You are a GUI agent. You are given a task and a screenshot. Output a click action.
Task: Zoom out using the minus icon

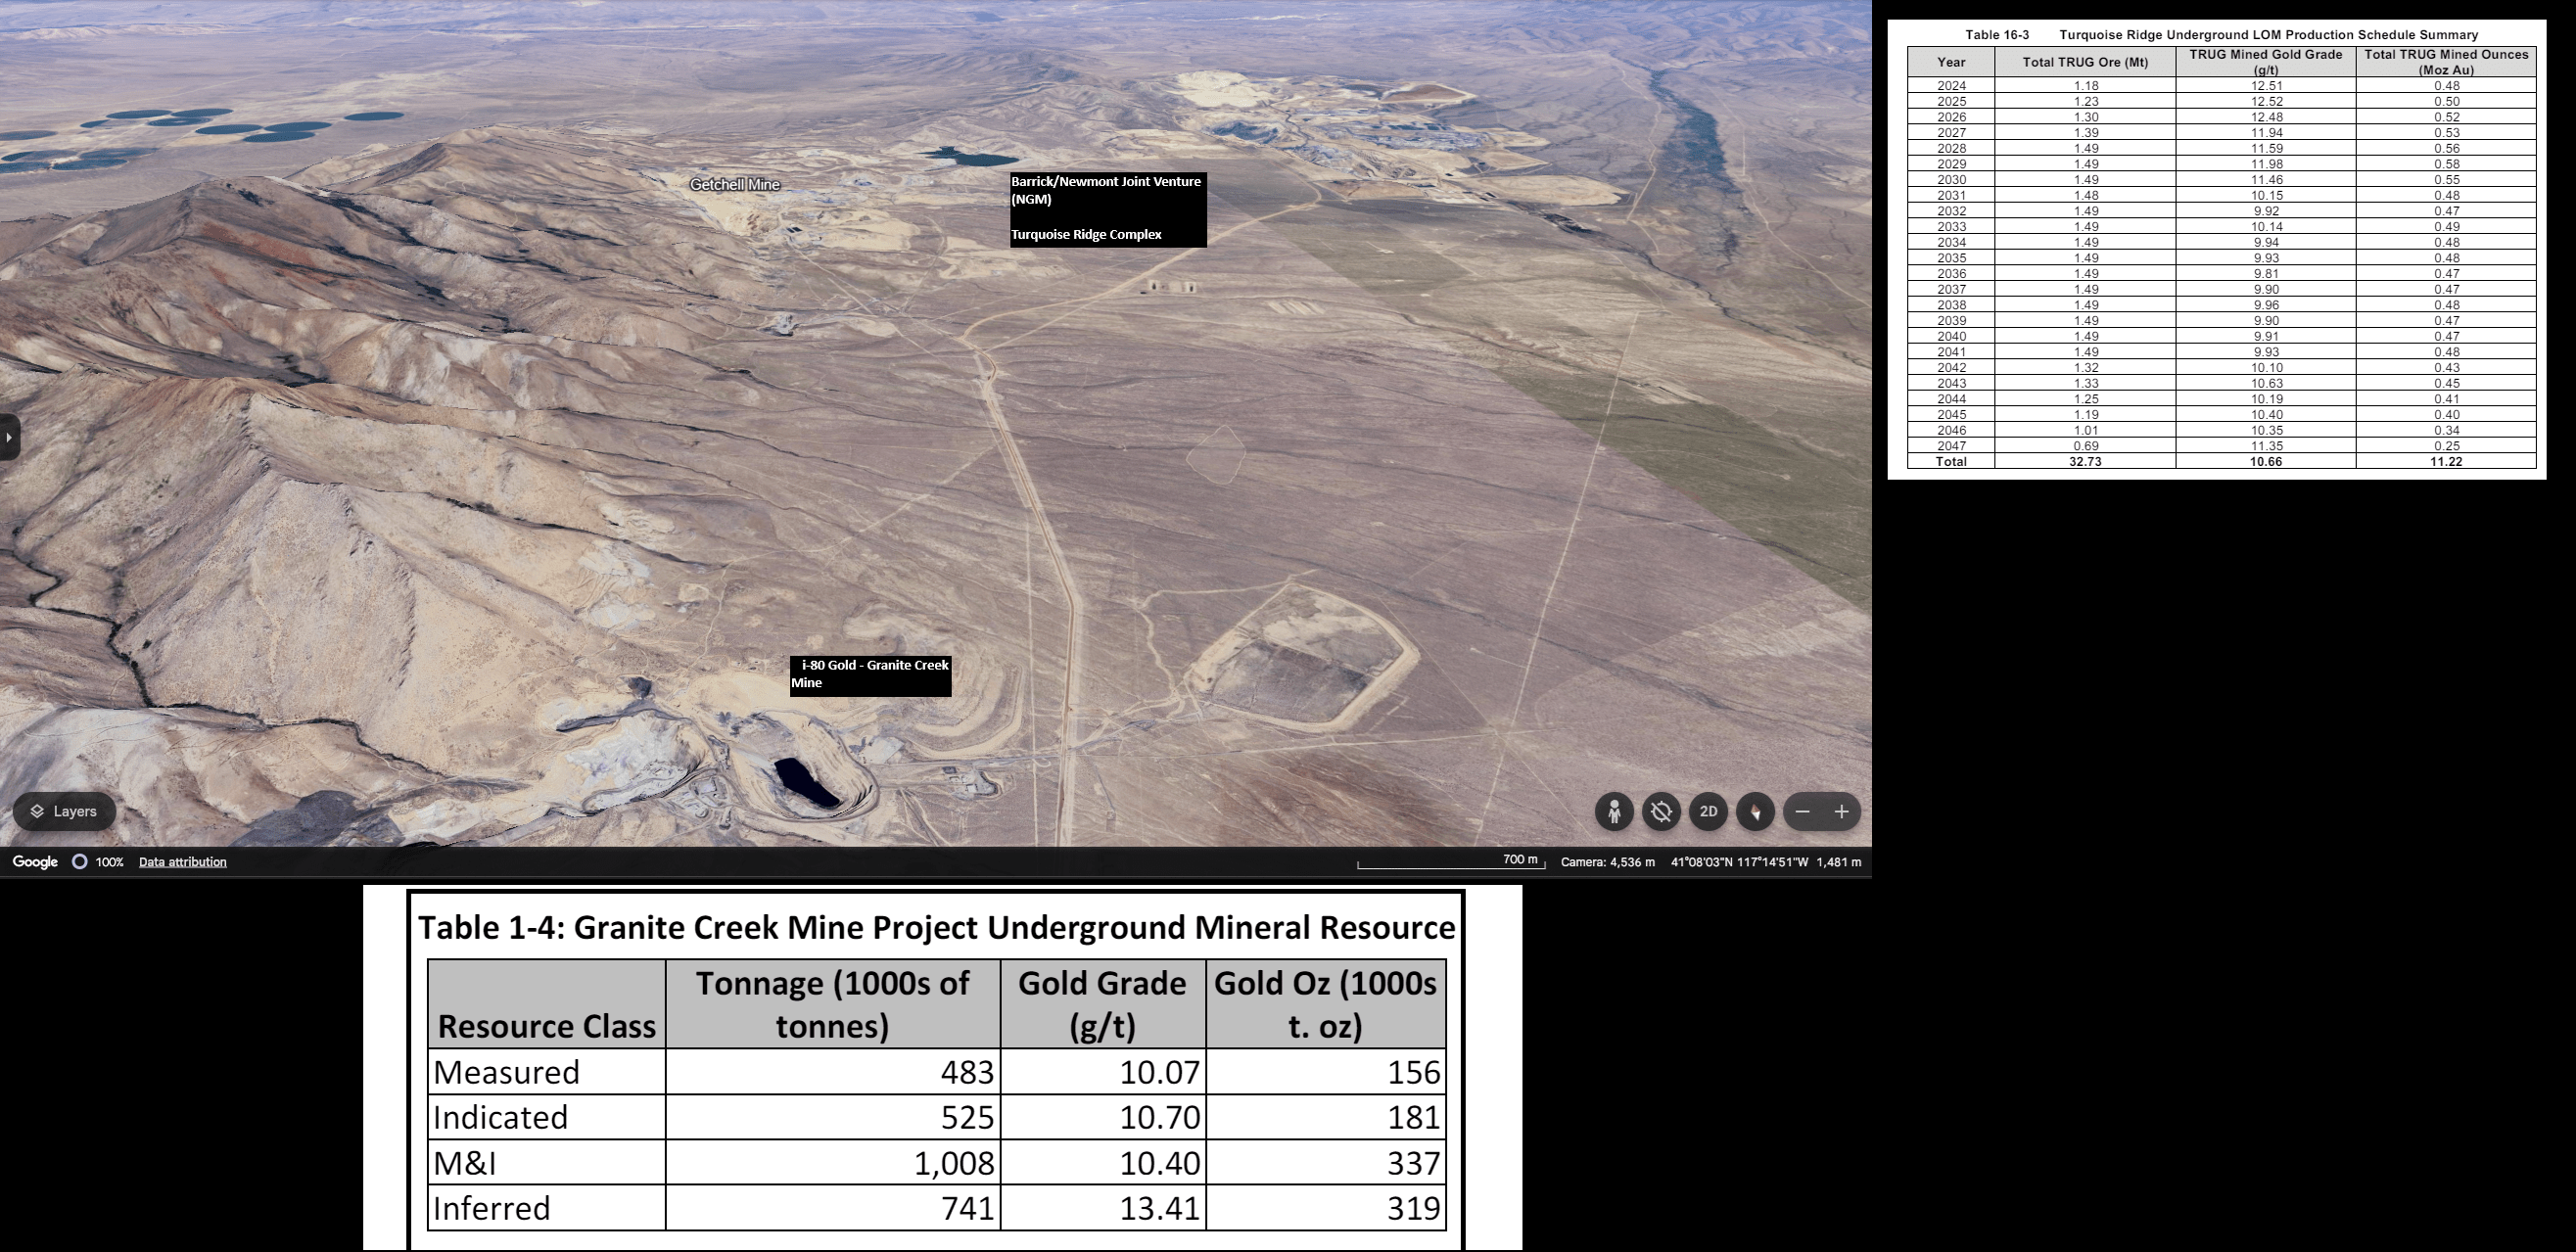(x=1801, y=812)
